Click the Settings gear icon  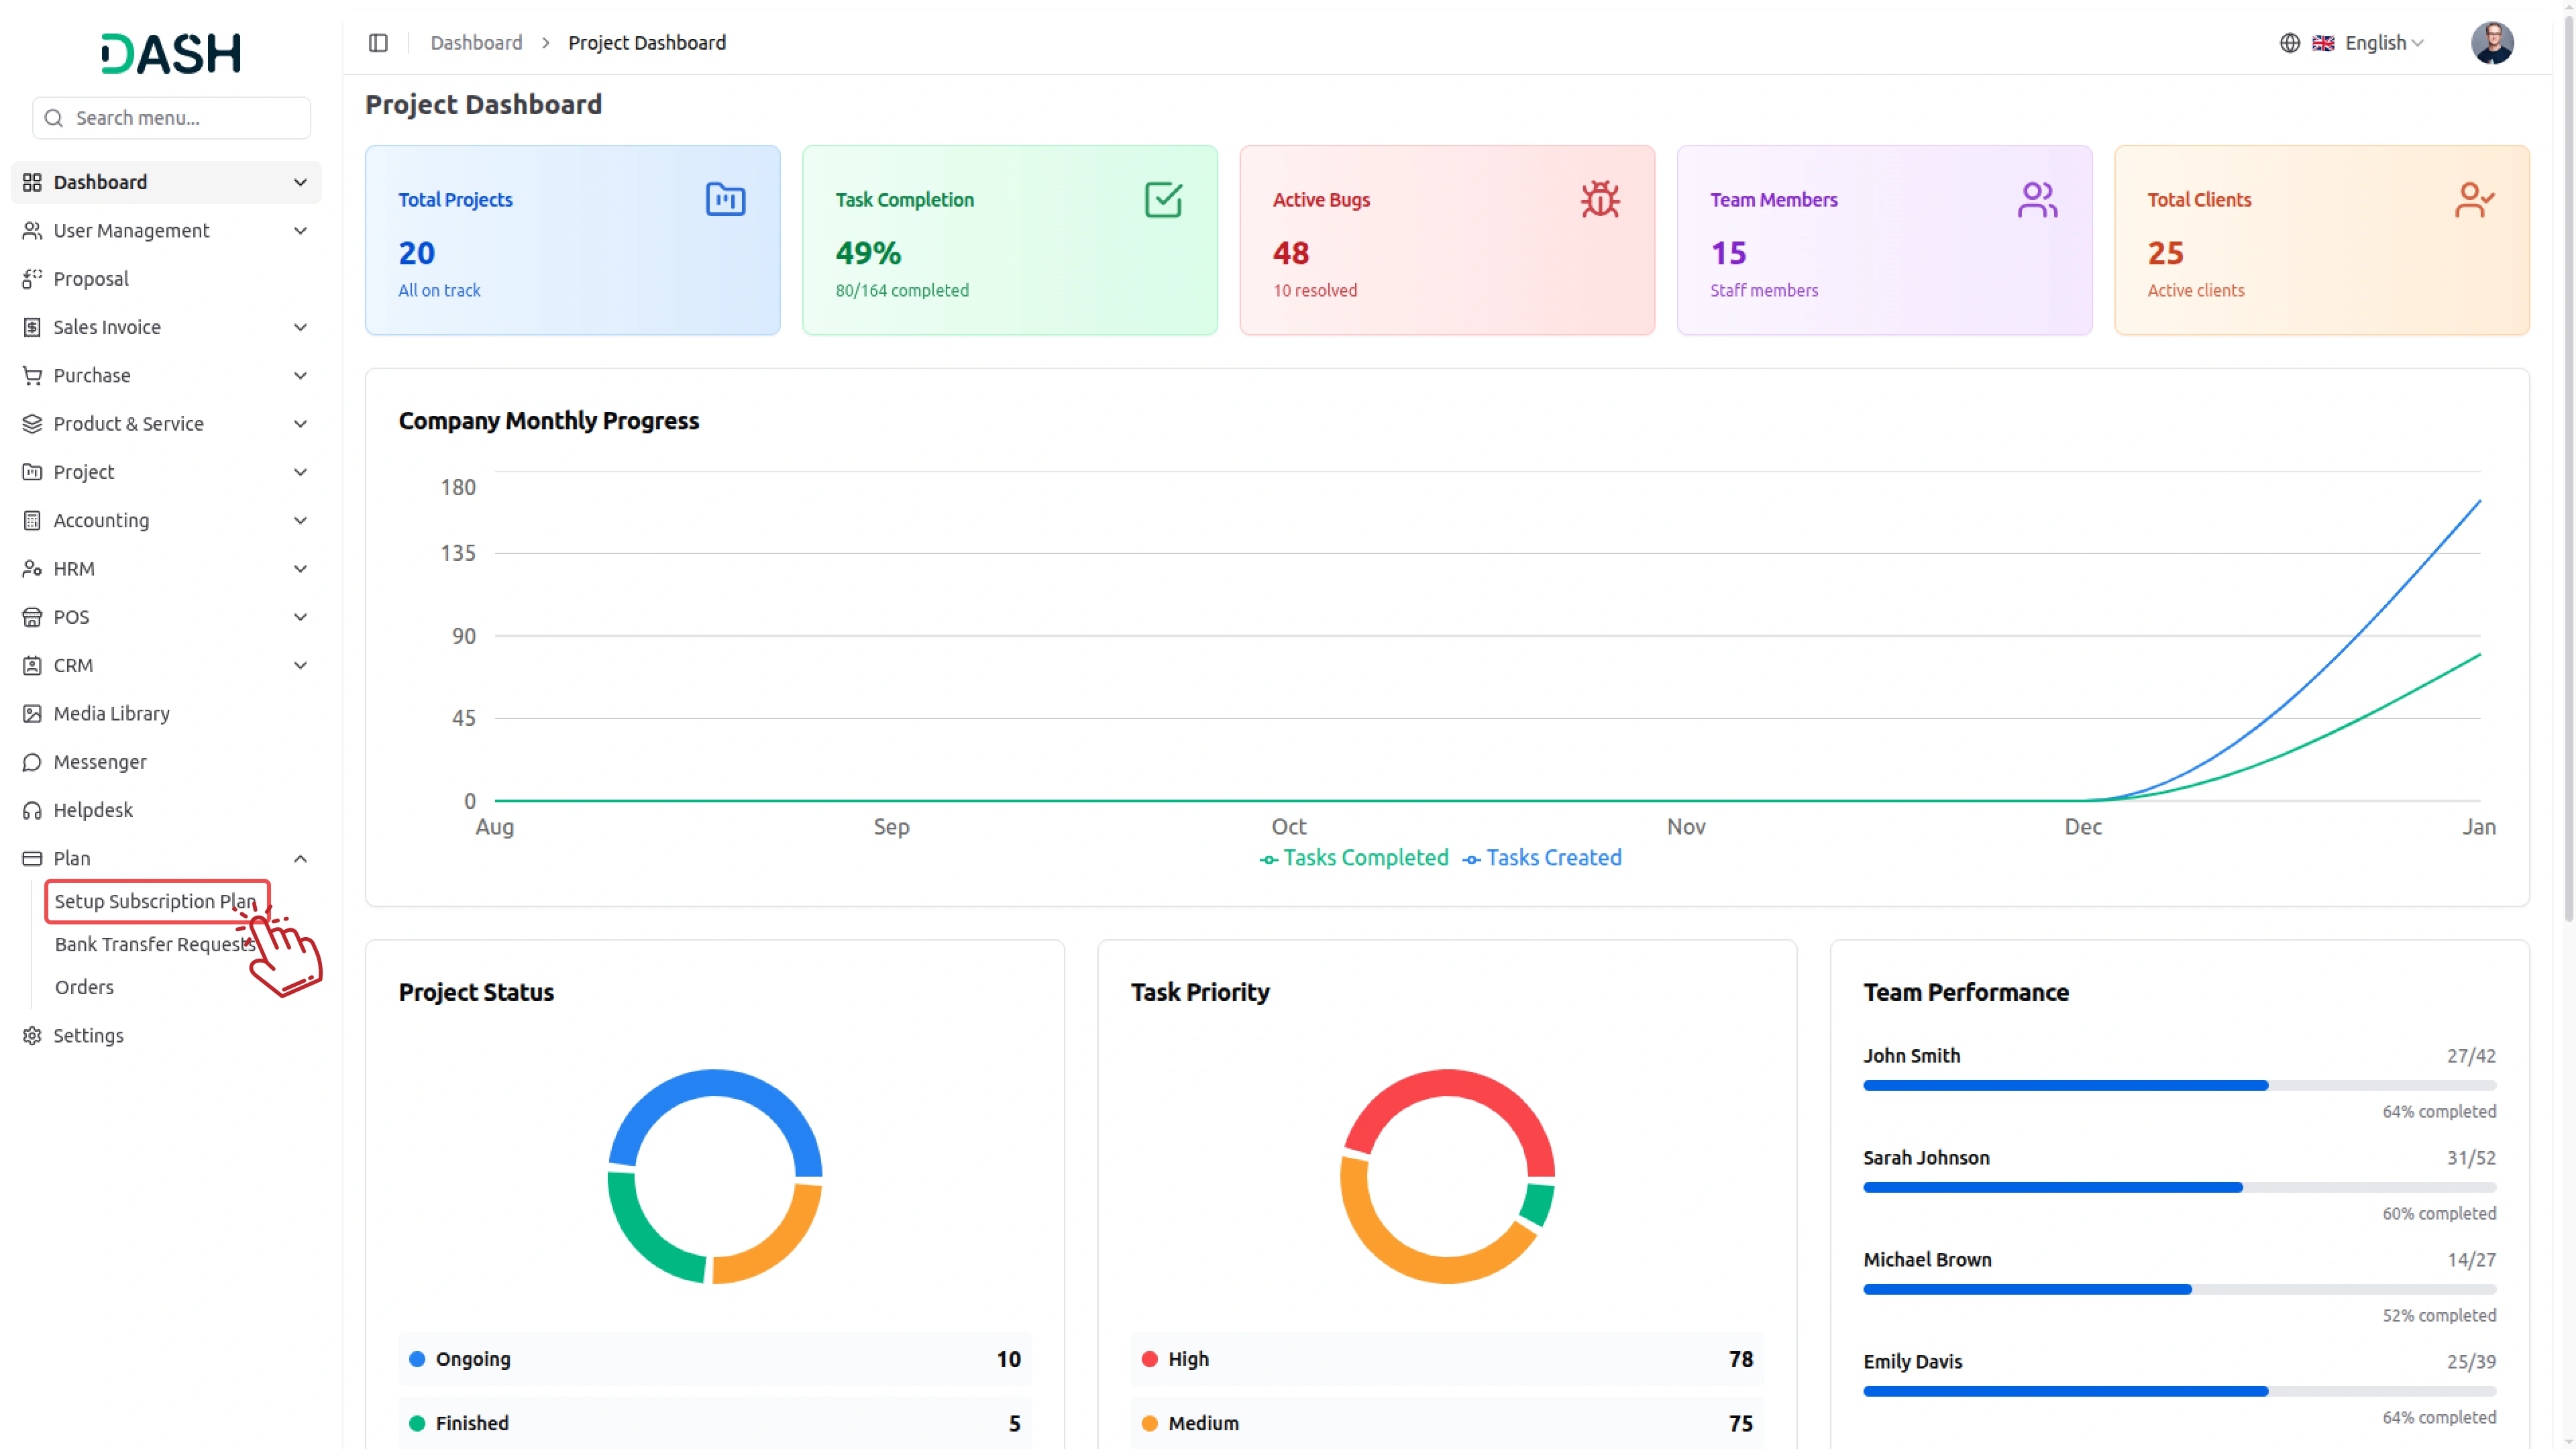(x=32, y=1036)
